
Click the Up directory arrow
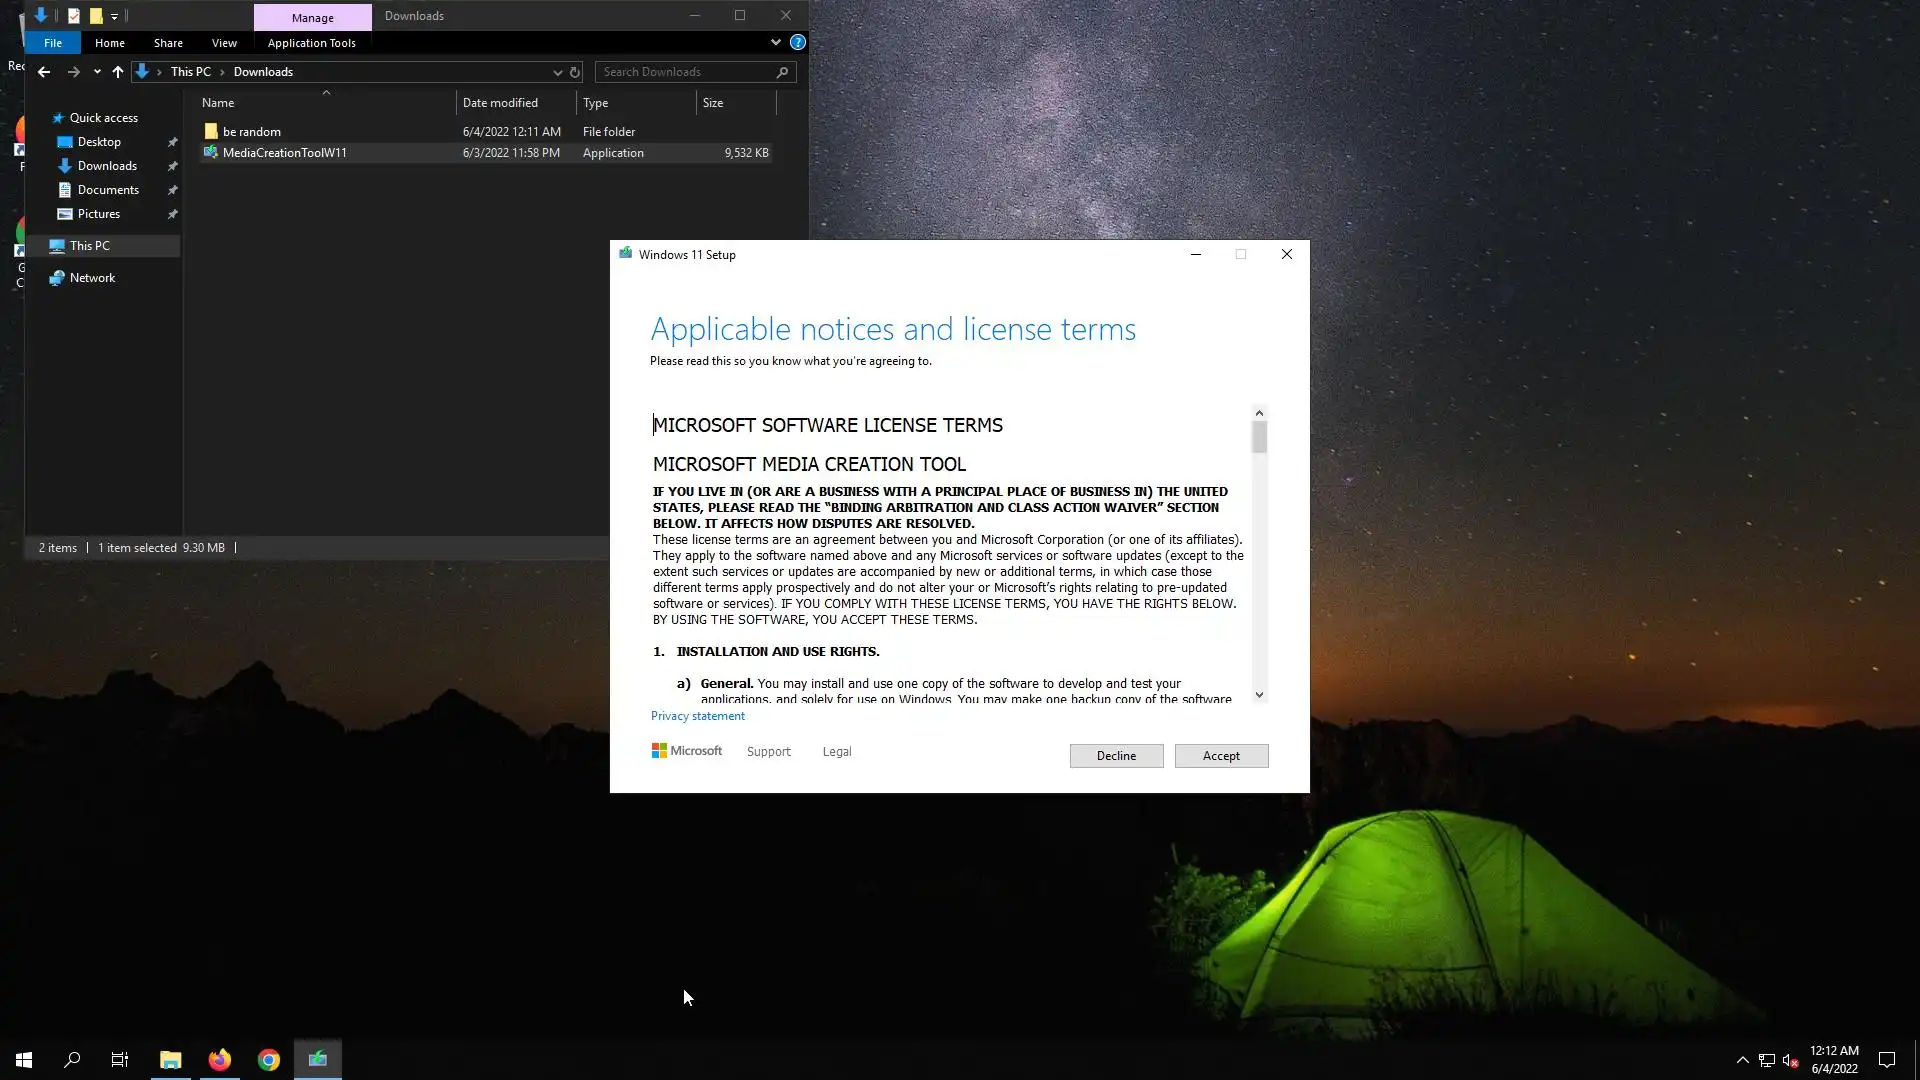[118, 72]
